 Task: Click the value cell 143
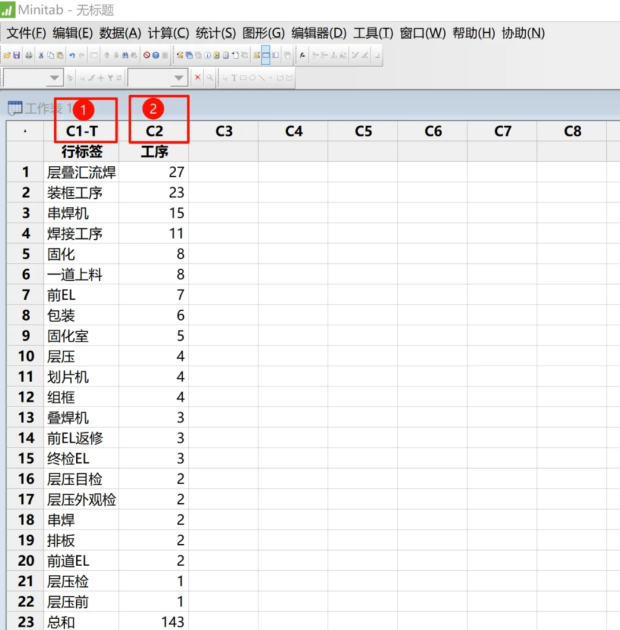(x=154, y=622)
